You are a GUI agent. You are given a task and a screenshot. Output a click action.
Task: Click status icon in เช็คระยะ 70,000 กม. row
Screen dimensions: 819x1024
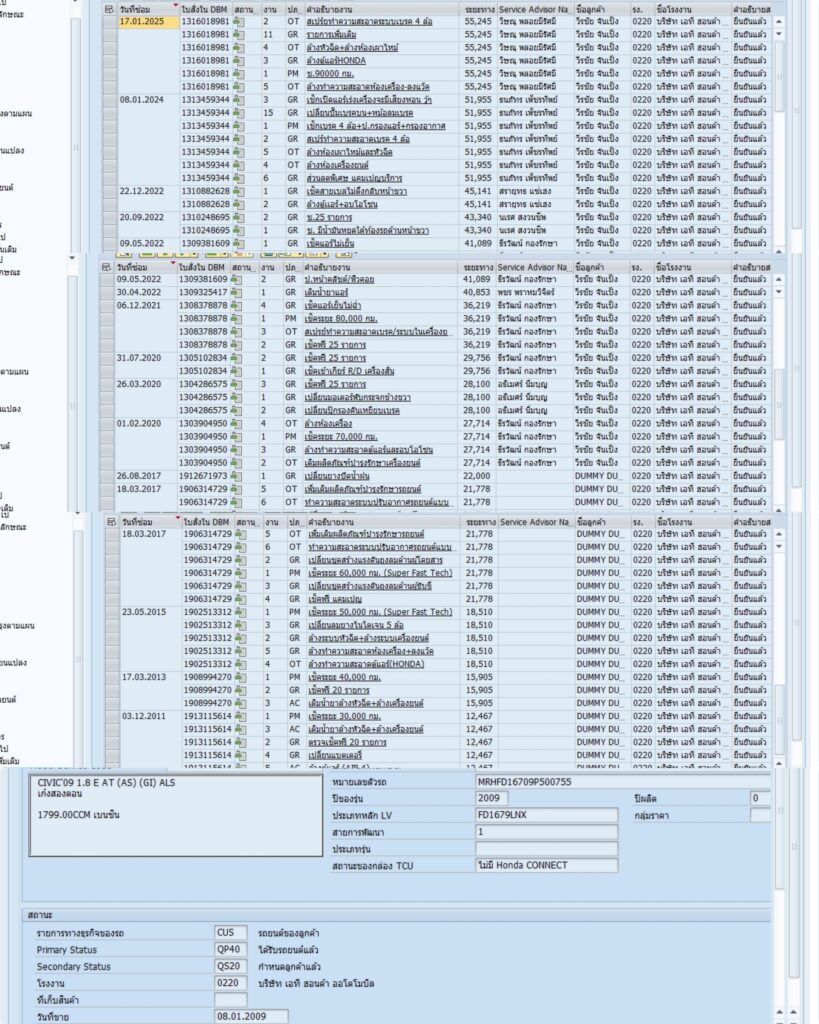coord(238,436)
